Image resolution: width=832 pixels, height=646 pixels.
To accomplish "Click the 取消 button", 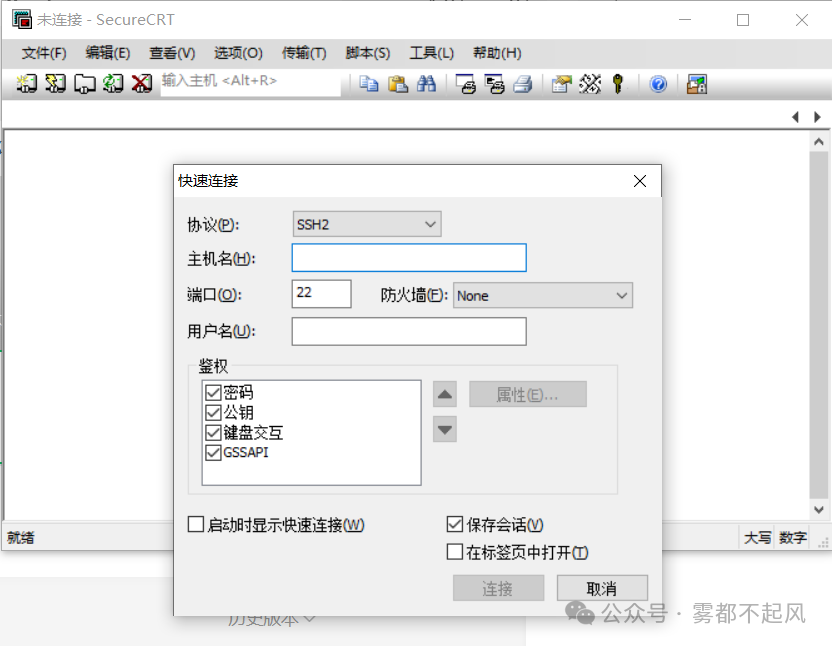I will tap(602, 588).
